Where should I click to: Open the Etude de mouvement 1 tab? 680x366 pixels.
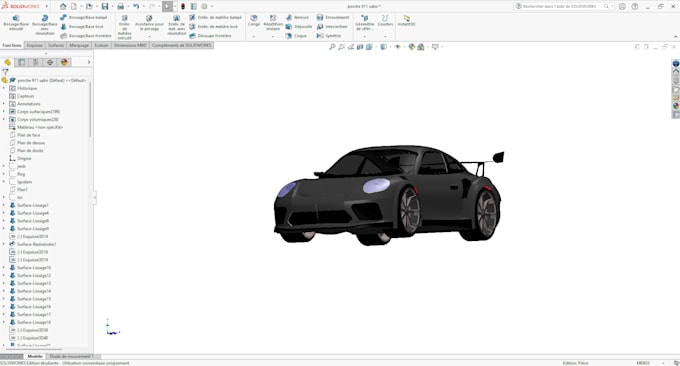click(72, 356)
